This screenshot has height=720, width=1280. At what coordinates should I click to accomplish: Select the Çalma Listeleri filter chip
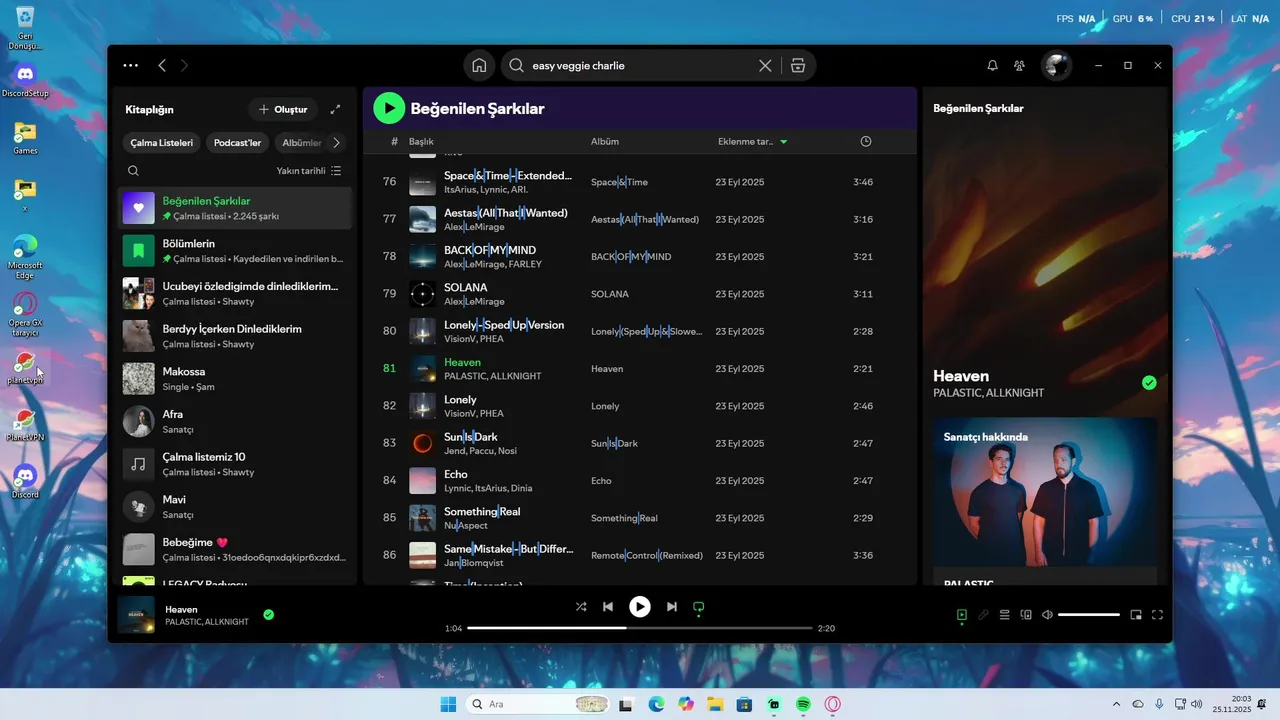point(161,143)
